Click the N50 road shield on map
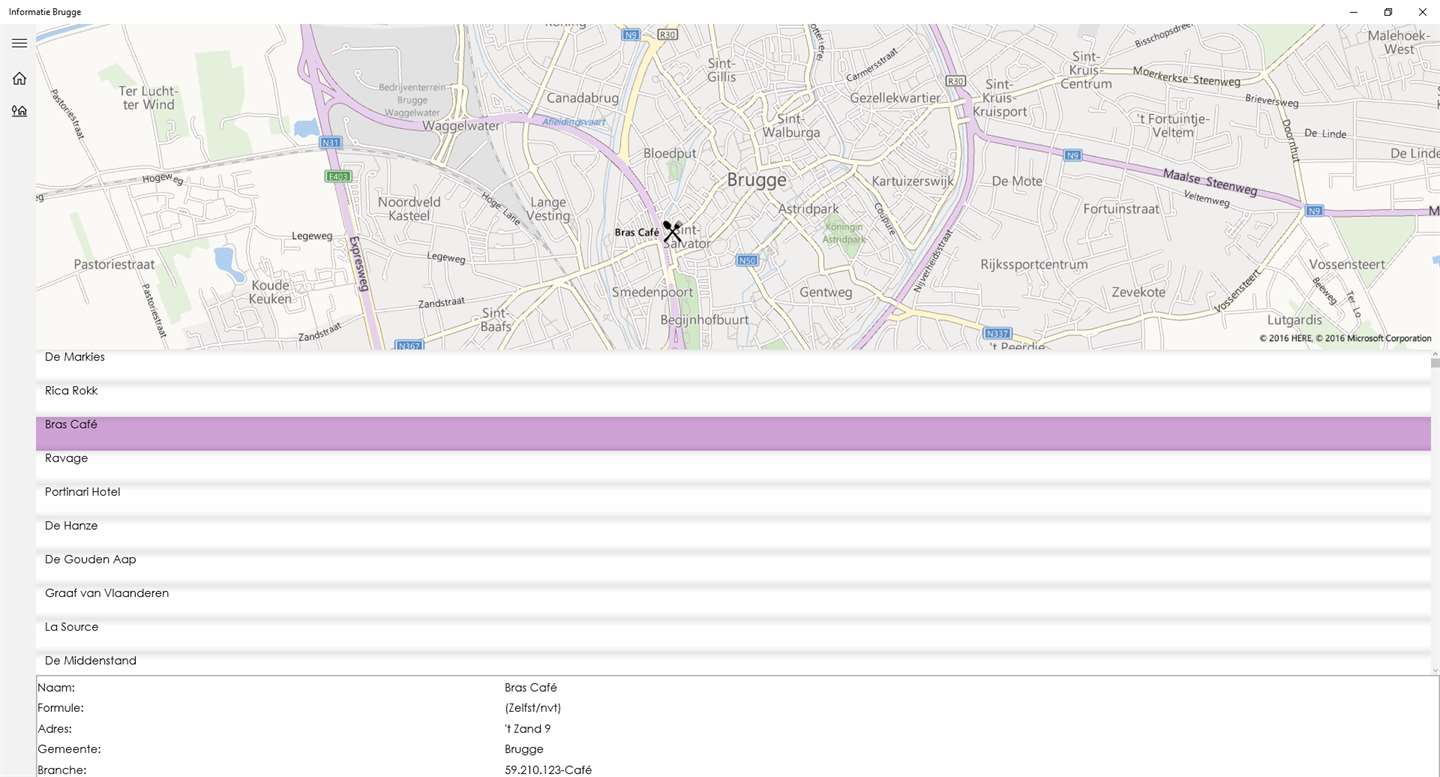The height and width of the screenshot is (777, 1440). point(747,261)
